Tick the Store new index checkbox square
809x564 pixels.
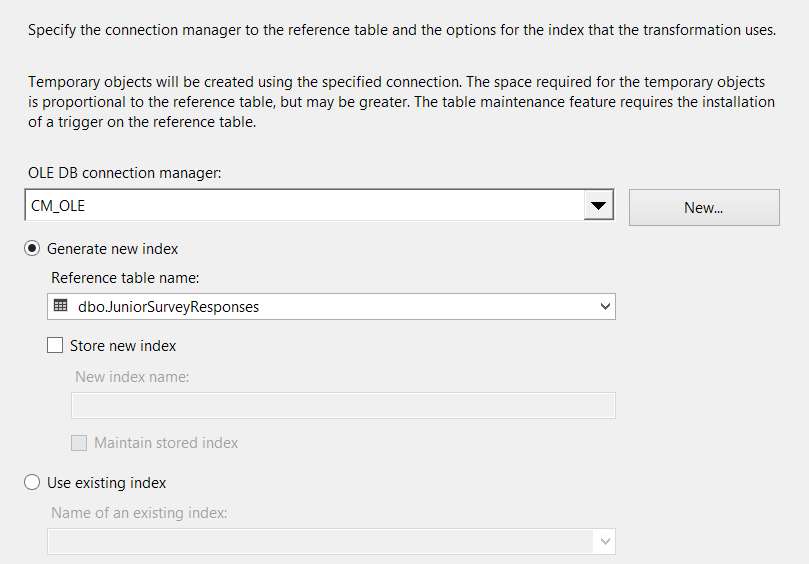click(x=55, y=346)
